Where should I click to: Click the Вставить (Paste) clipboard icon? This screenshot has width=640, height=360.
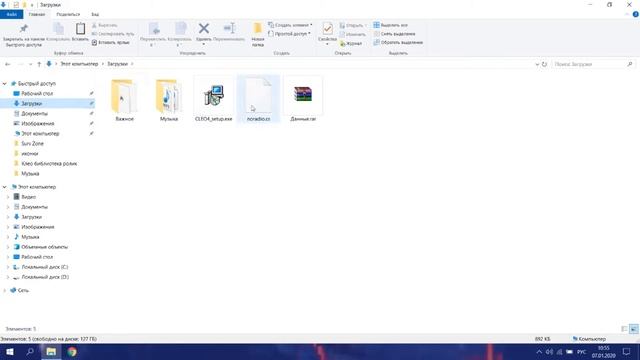click(80, 29)
